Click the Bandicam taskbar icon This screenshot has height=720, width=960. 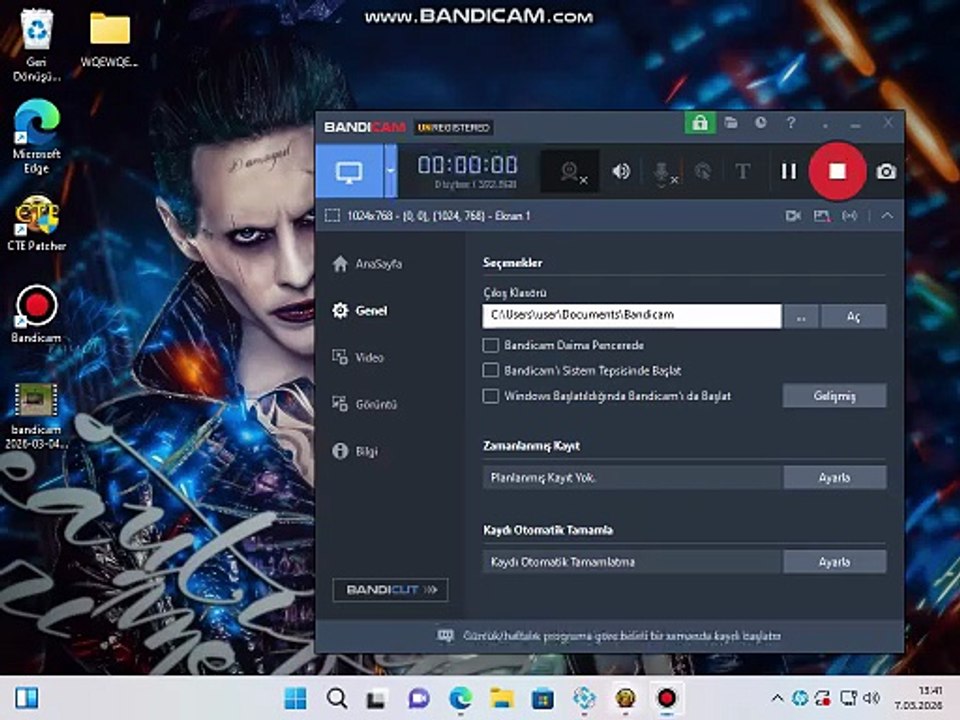pos(666,698)
